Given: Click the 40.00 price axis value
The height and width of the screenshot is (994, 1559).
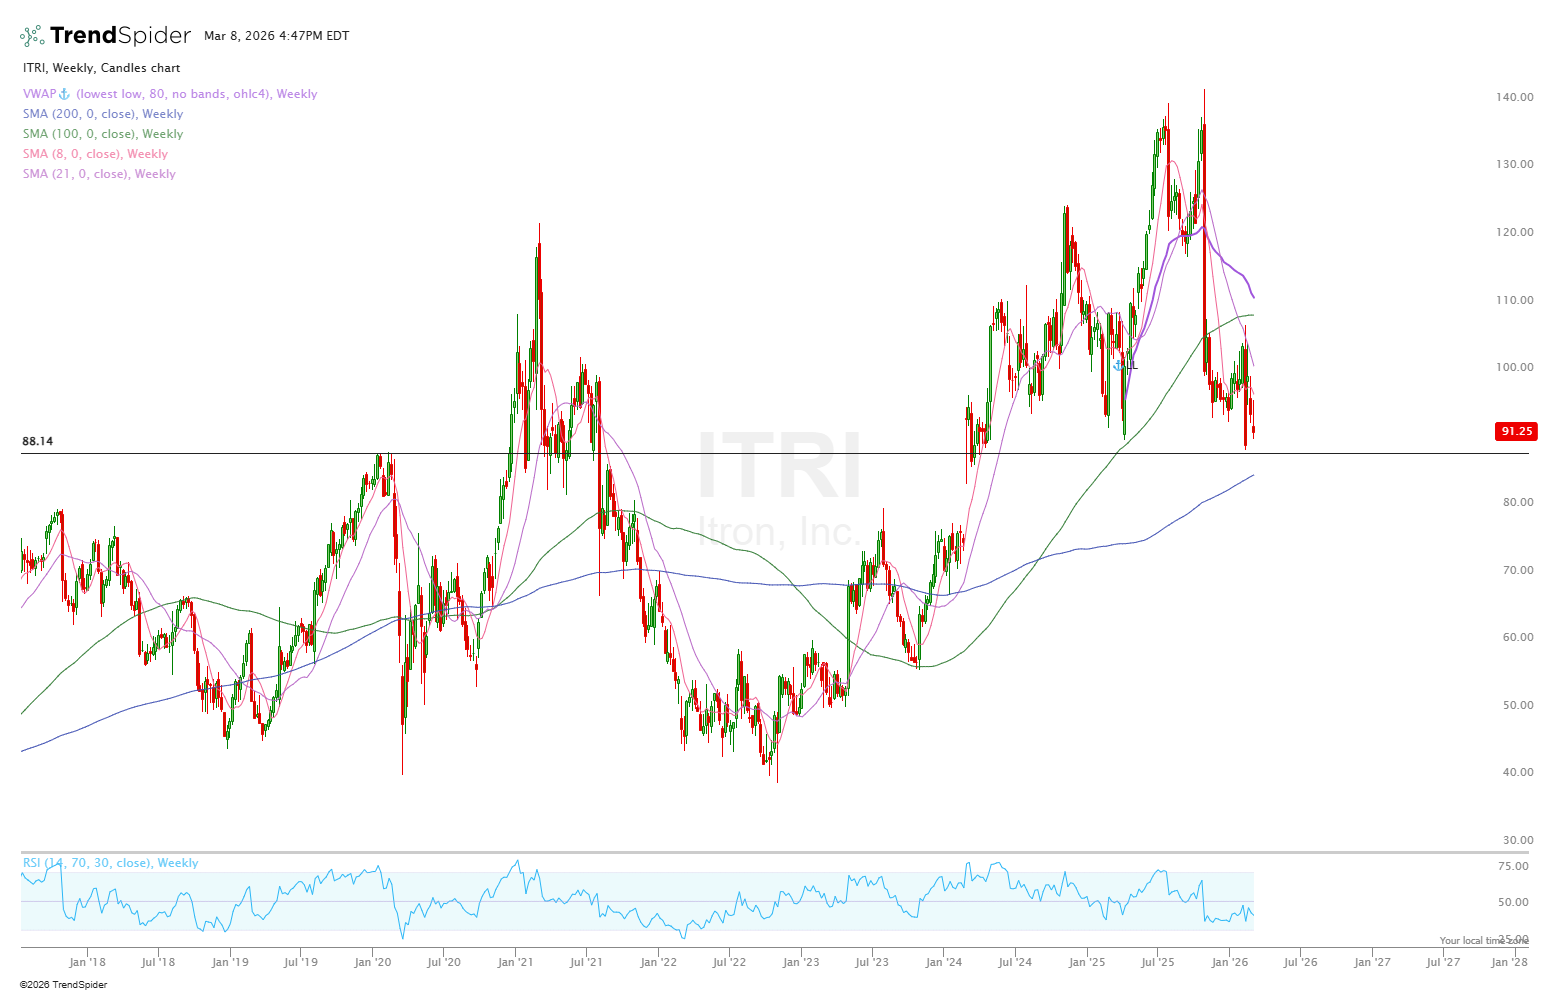Looking at the screenshot, I should pos(1518,772).
